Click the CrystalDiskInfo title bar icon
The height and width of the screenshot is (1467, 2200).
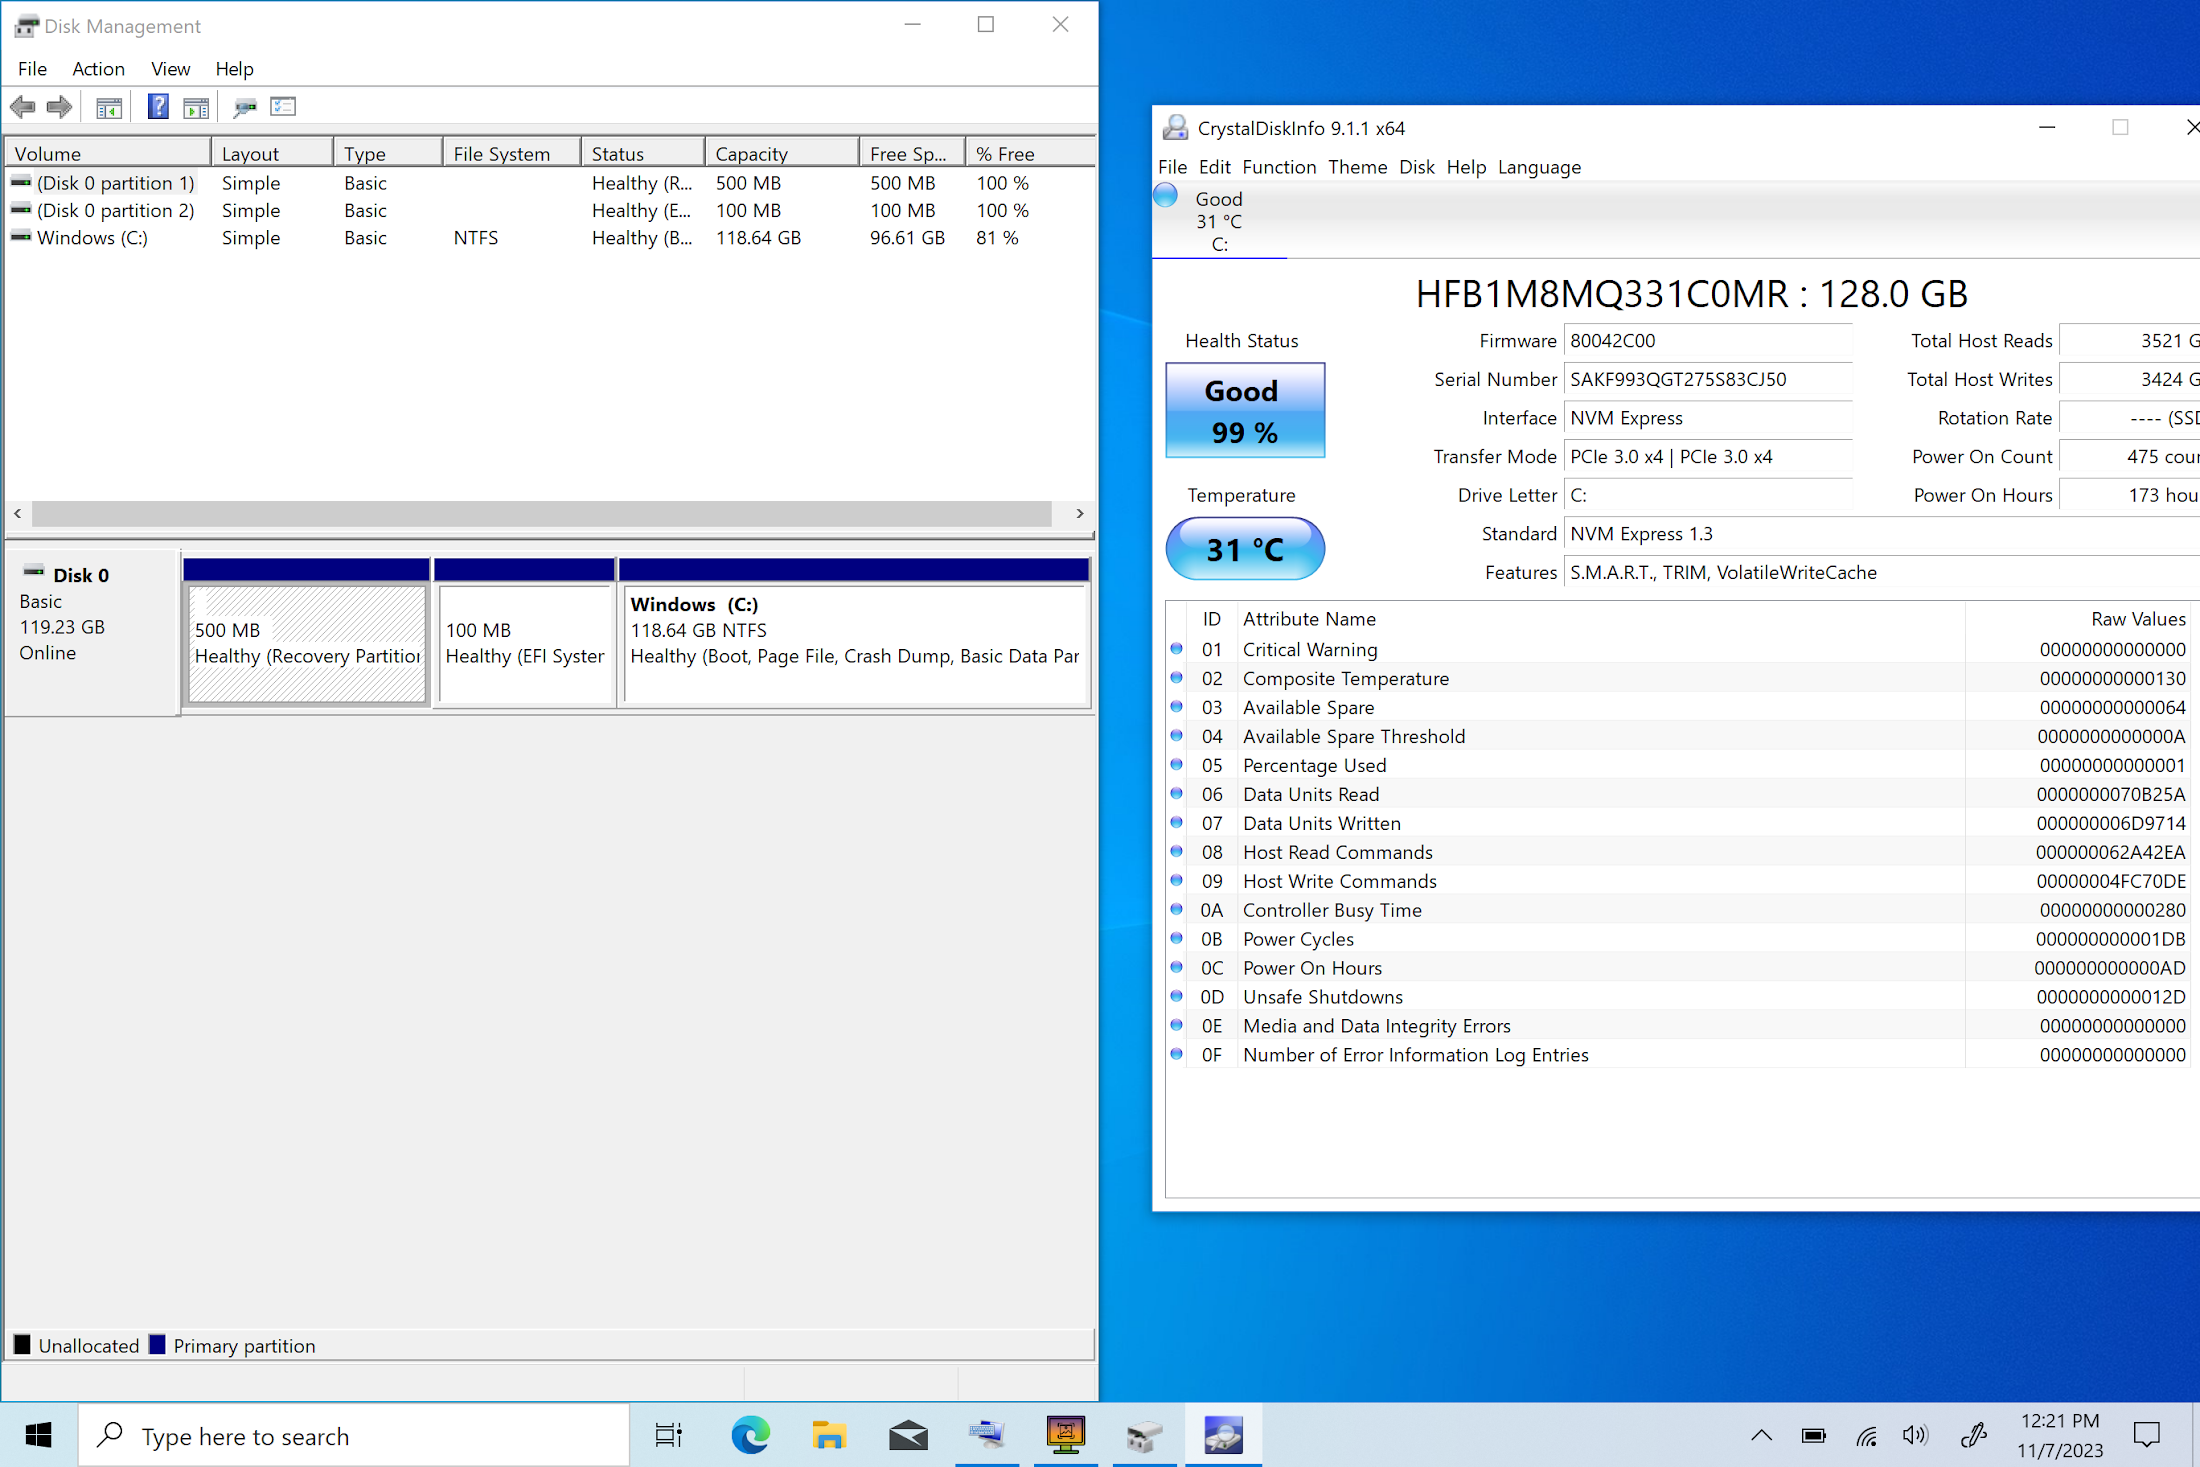(x=1176, y=128)
